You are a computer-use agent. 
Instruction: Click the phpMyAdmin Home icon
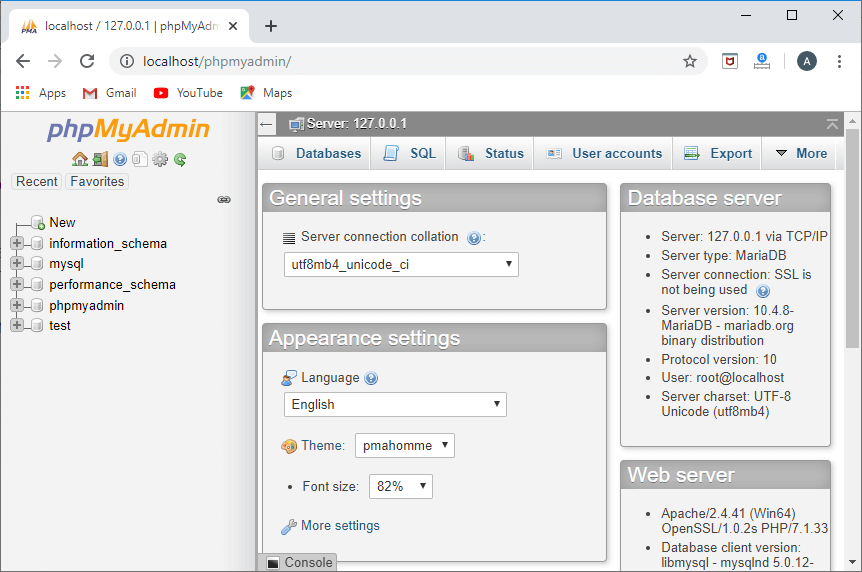point(80,159)
